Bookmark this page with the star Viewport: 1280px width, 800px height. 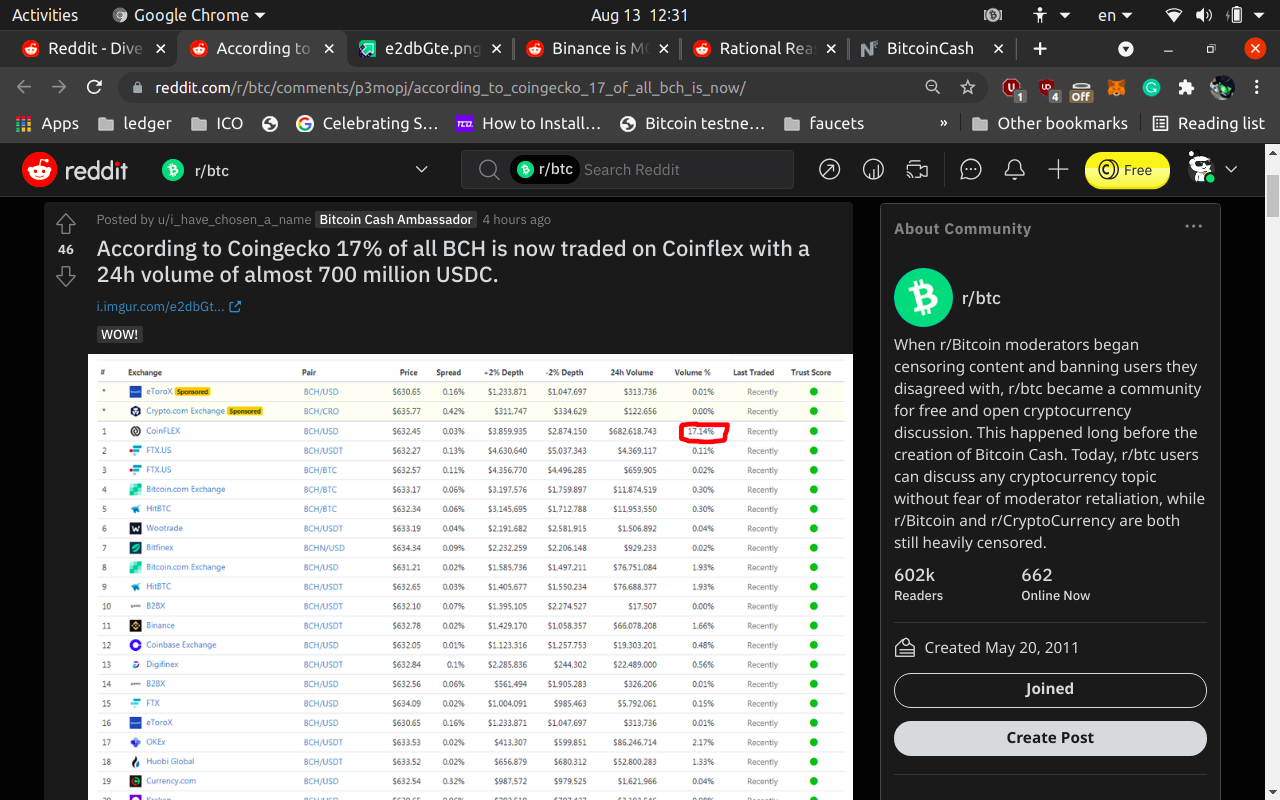coord(967,88)
